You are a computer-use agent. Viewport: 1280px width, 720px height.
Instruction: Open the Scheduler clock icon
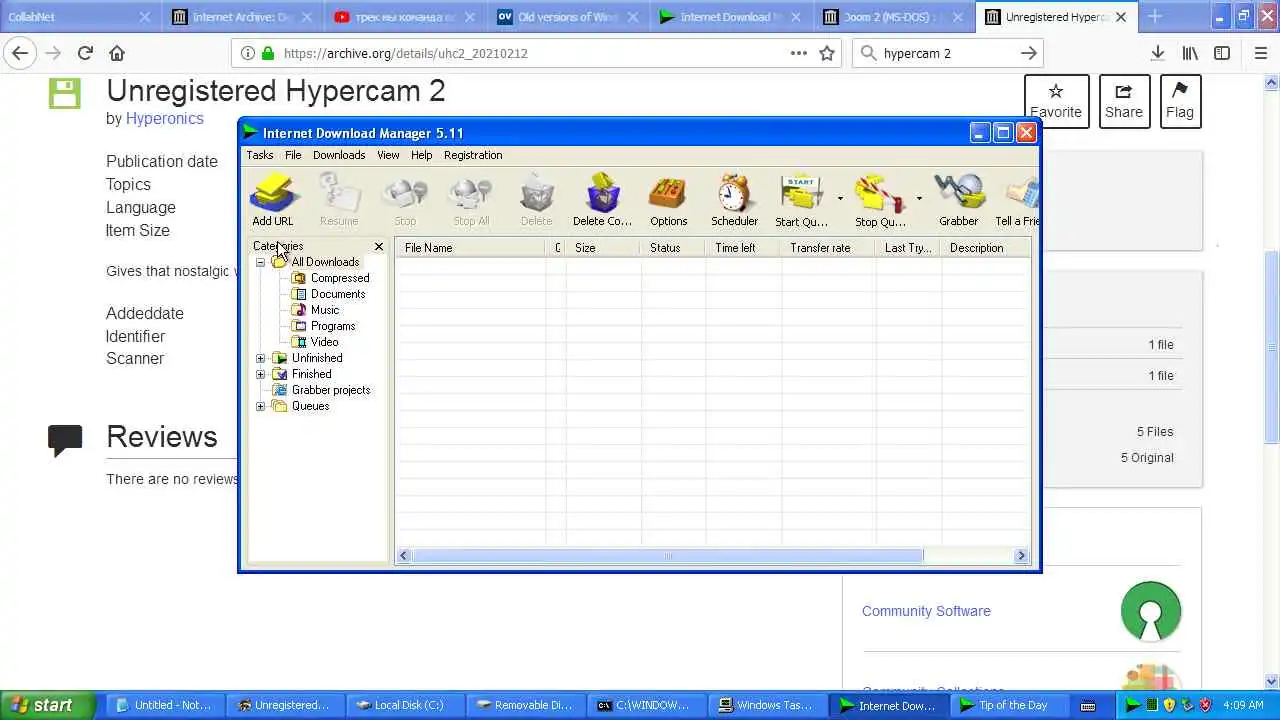click(734, 199)
